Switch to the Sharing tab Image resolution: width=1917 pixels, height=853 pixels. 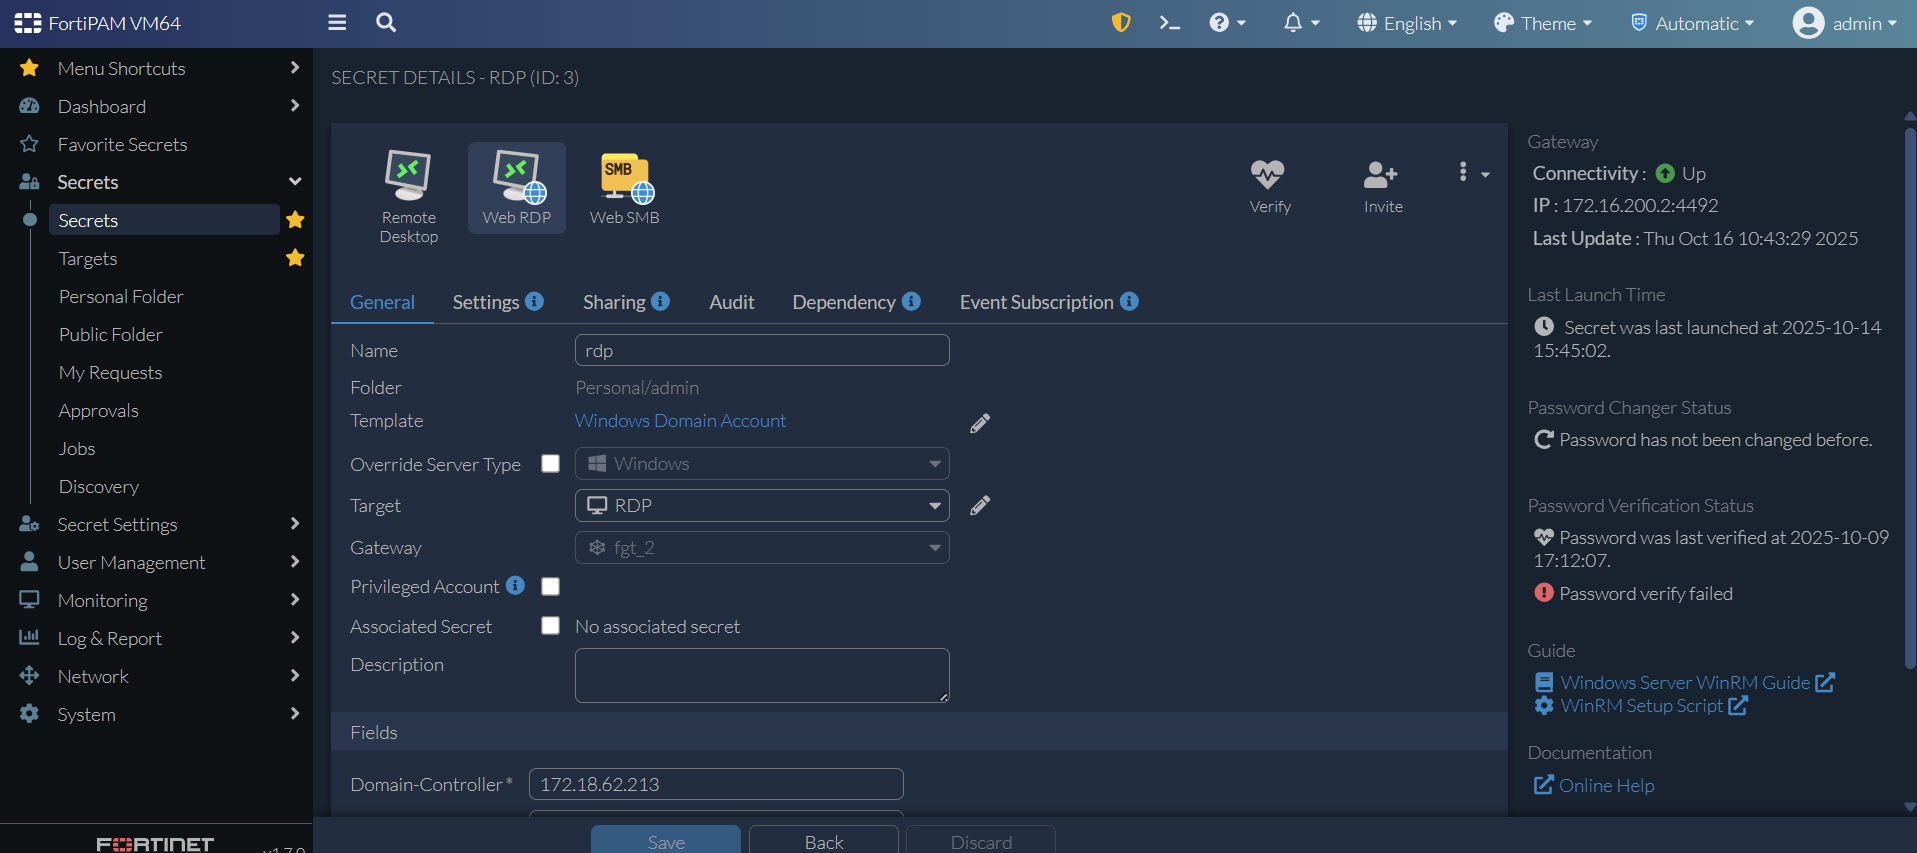[614, 302]
